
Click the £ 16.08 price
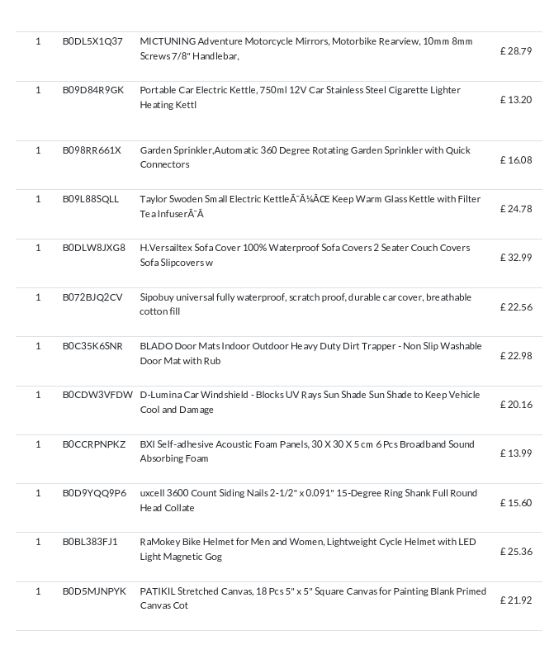[516, 160]
